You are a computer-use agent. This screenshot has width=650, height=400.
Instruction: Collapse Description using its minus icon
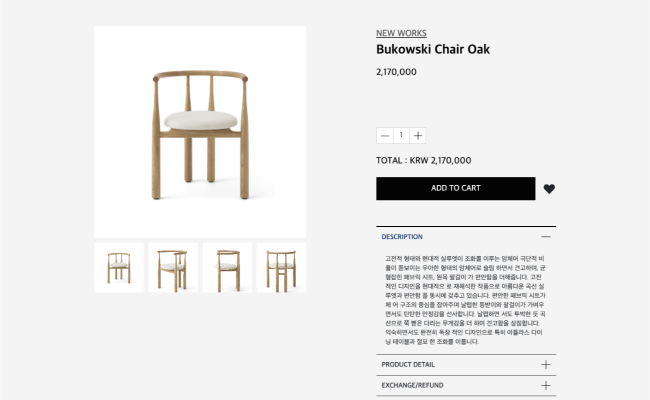[x=546, y=237]
